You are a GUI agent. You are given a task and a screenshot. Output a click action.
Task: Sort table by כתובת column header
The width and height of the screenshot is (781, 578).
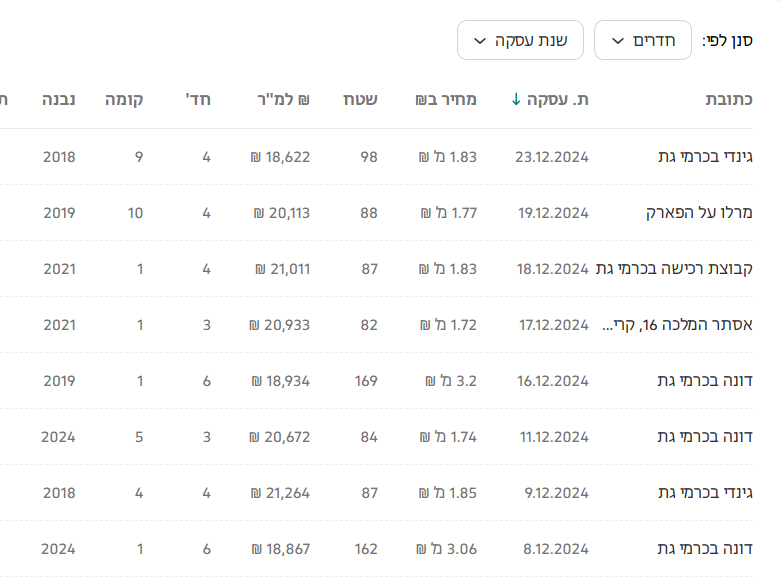tap(729, 100)
